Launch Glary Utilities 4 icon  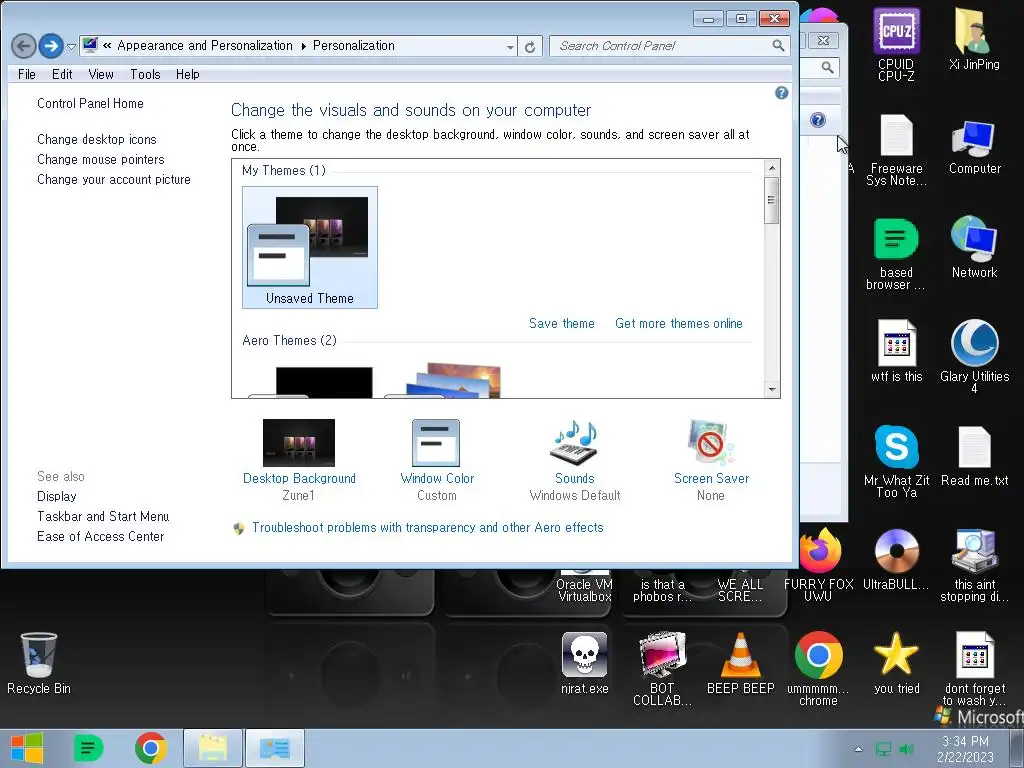point(974,357)
